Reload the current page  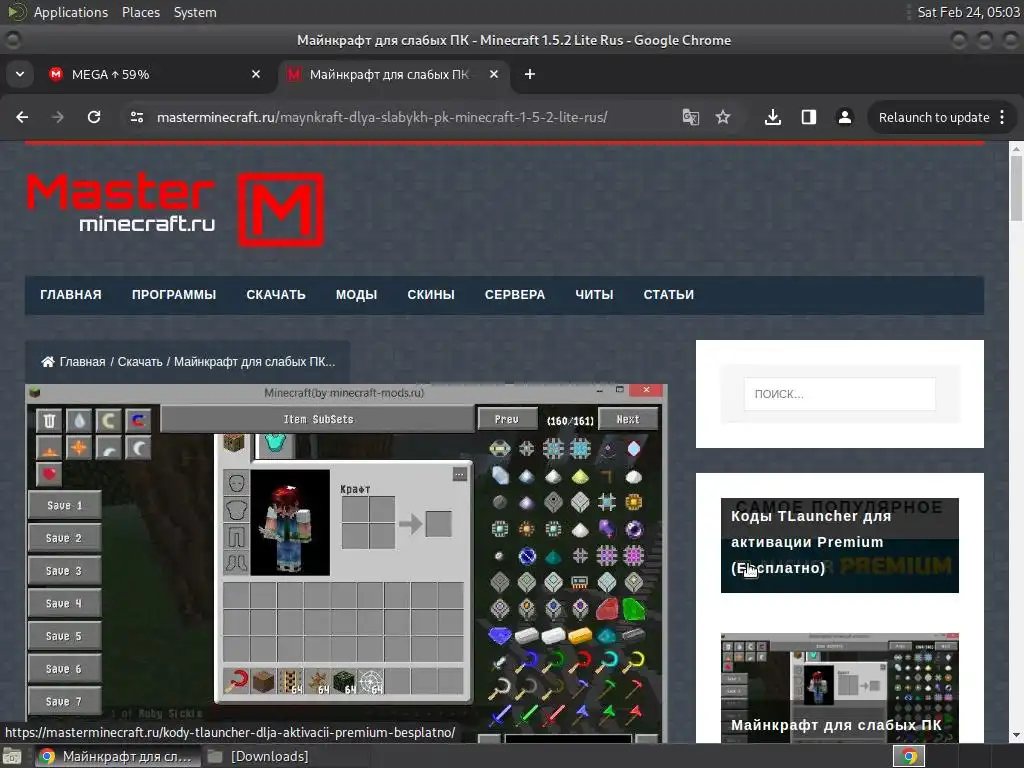94,117
